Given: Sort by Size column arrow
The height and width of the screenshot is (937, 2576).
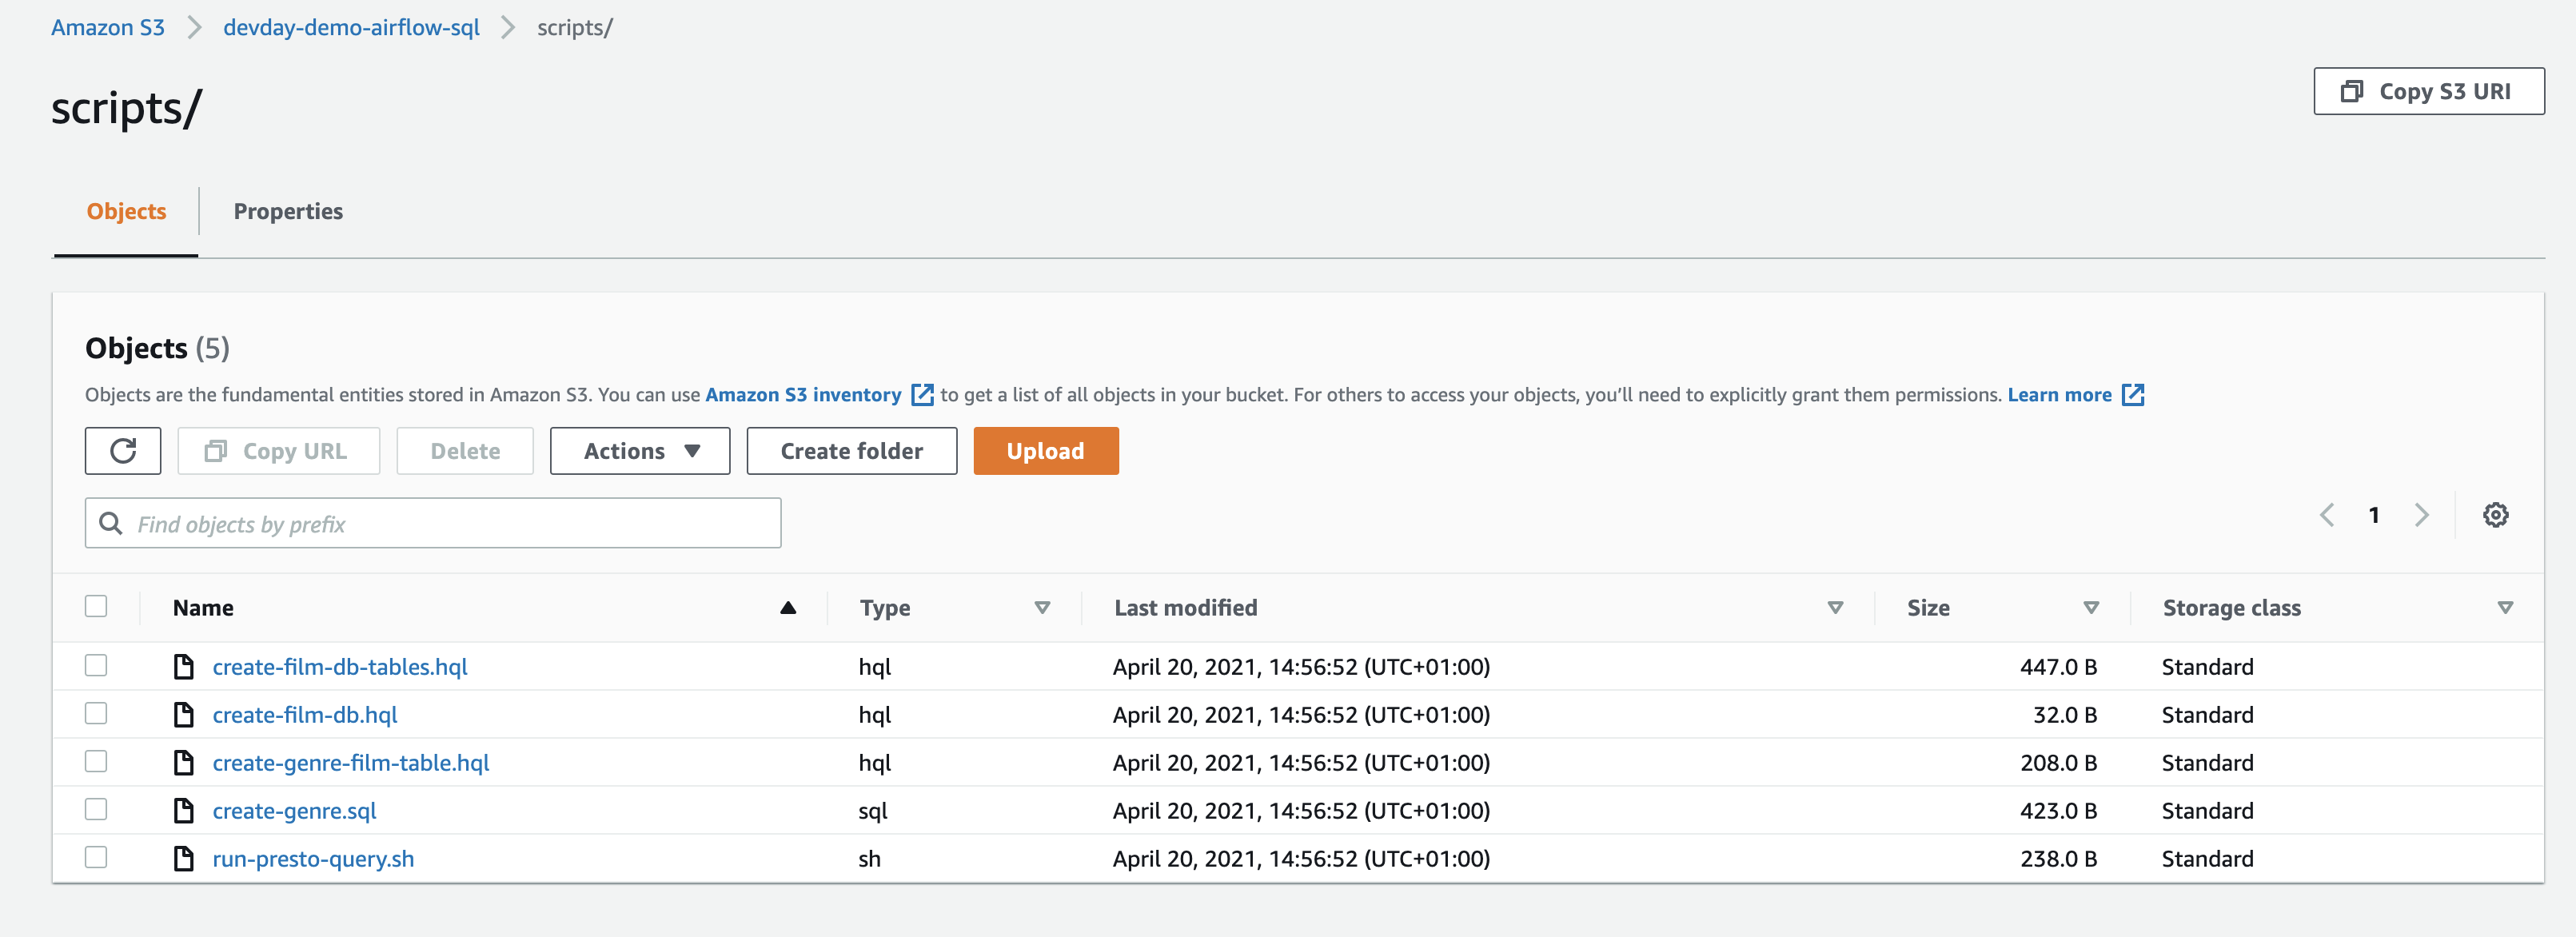Looking at the screenshot, I should [x=2091, y=608].
